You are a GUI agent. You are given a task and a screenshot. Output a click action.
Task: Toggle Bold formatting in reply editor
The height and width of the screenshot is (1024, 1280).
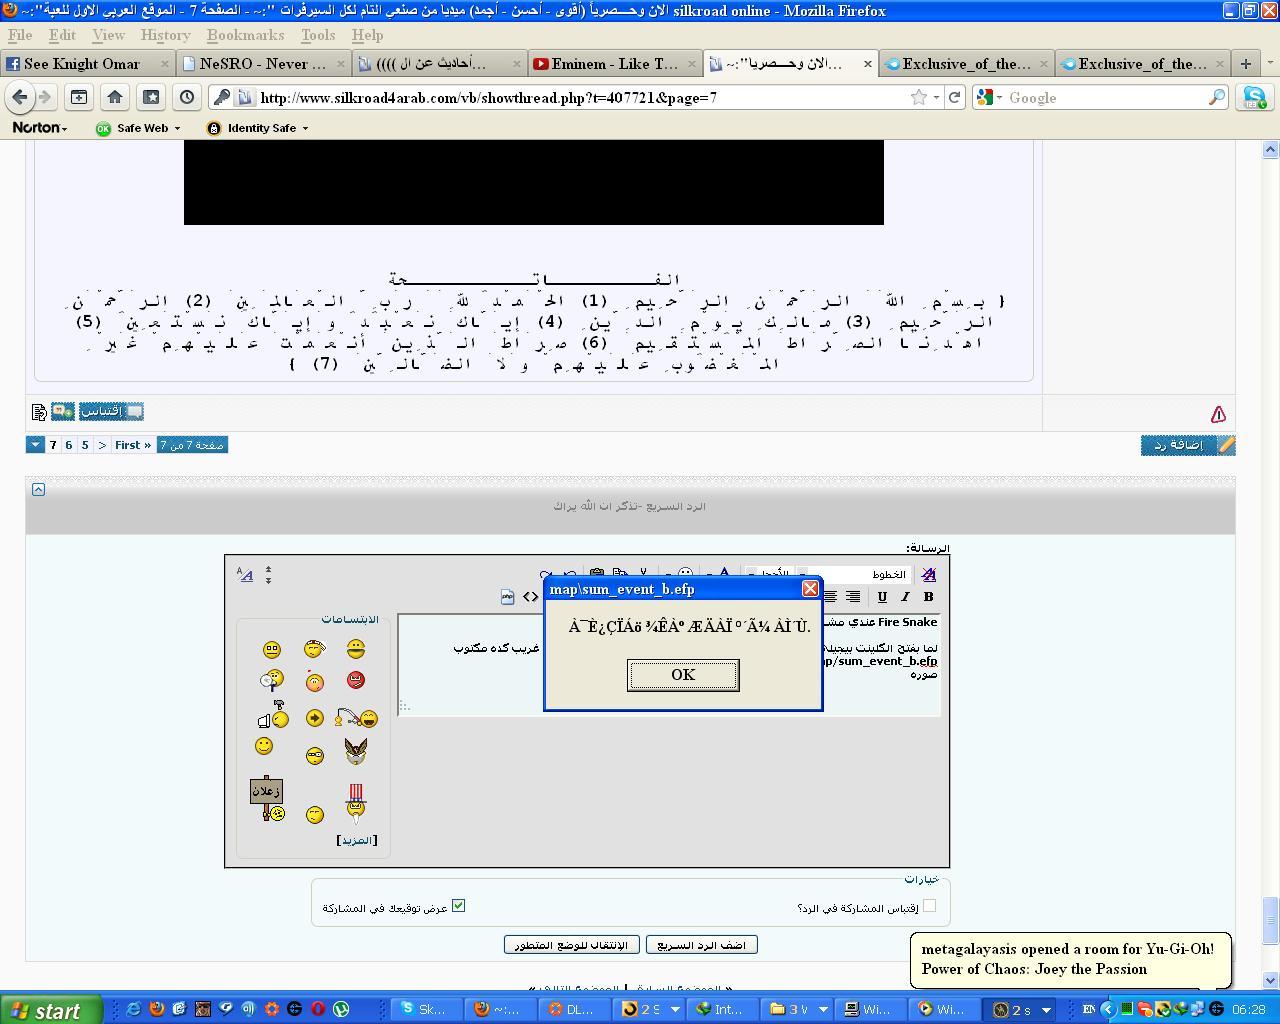click(x=928, y=597)
